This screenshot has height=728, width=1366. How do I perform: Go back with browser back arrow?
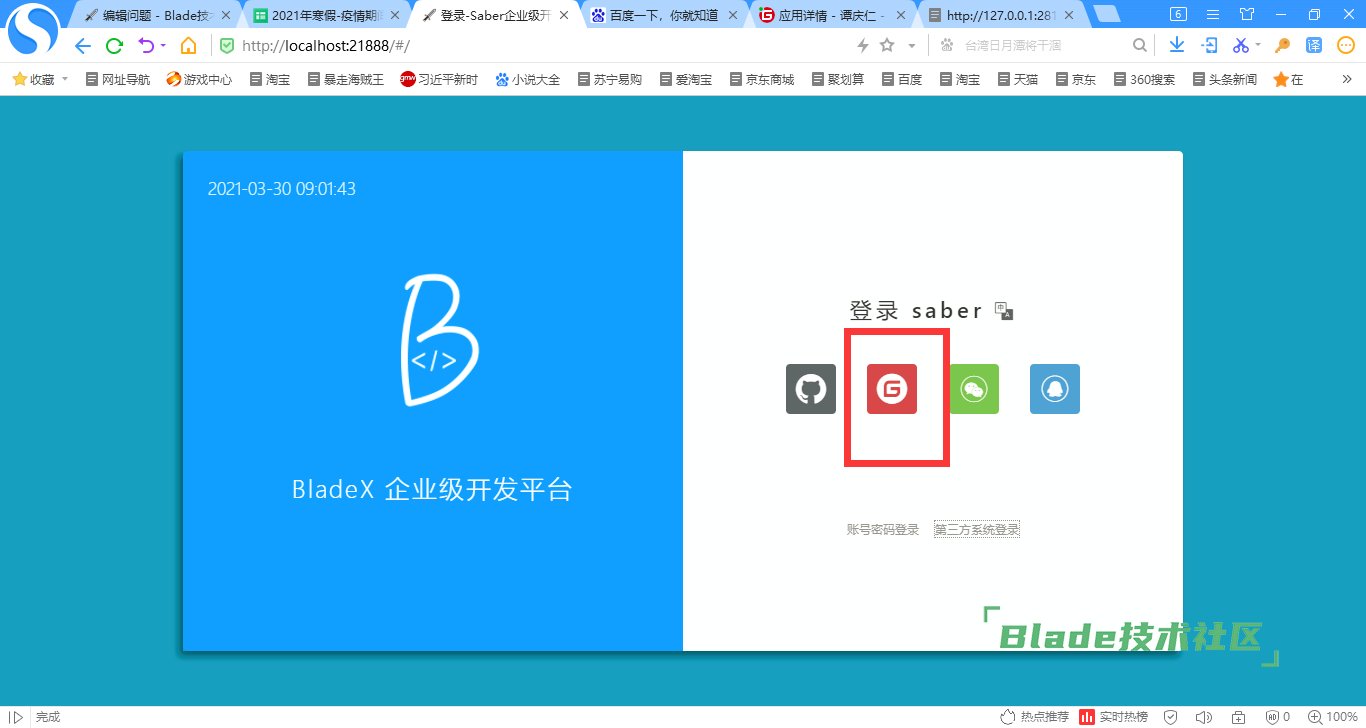point(83,46)
